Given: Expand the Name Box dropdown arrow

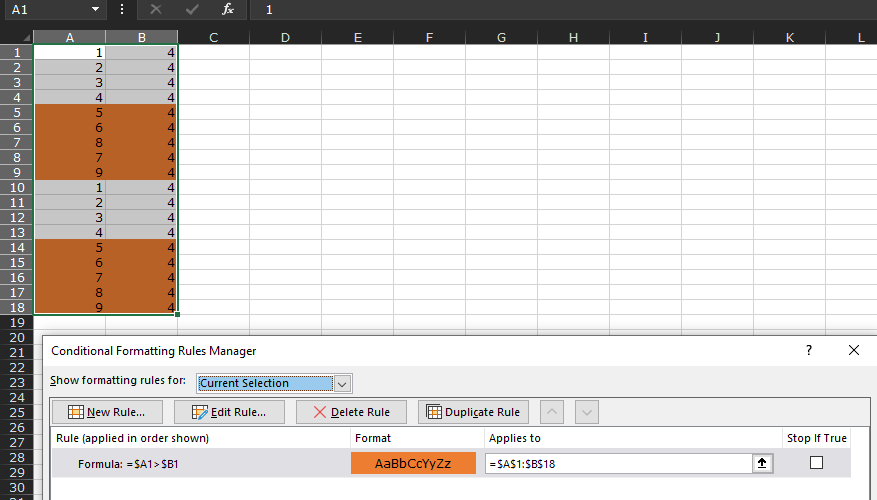Looking at the screenshot, I should coord(95,10).
